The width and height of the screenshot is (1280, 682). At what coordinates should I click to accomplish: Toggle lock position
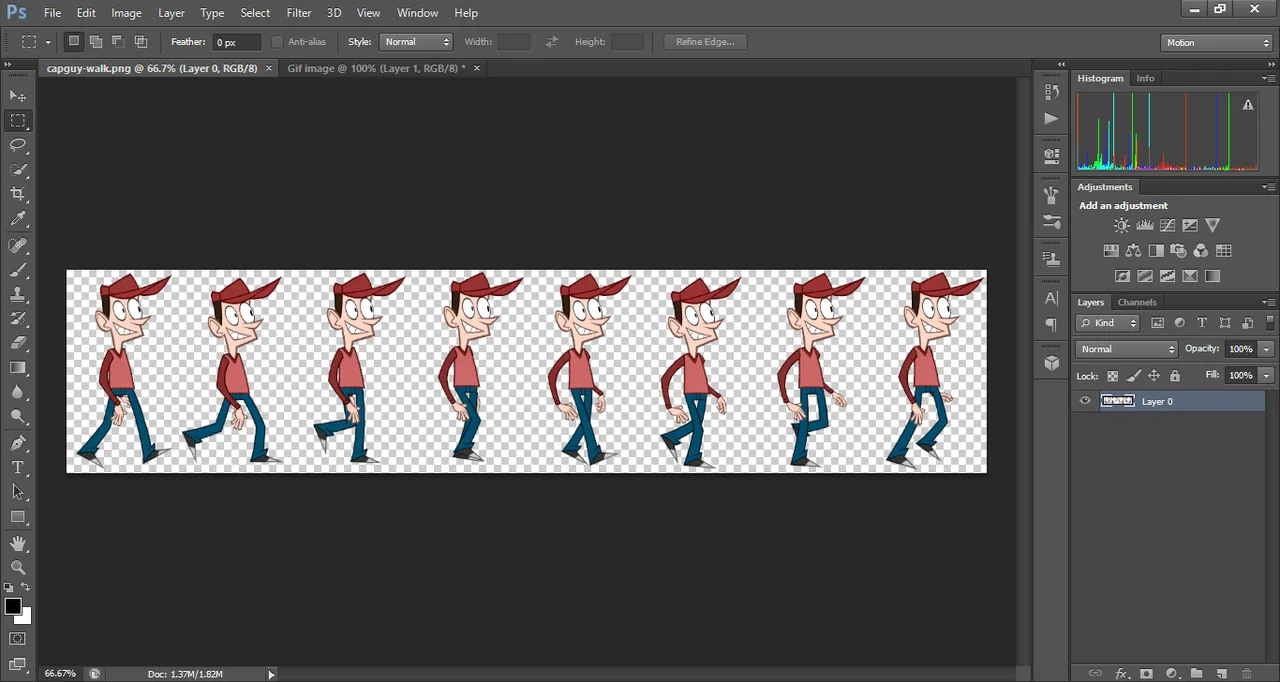pos(1154,376)
